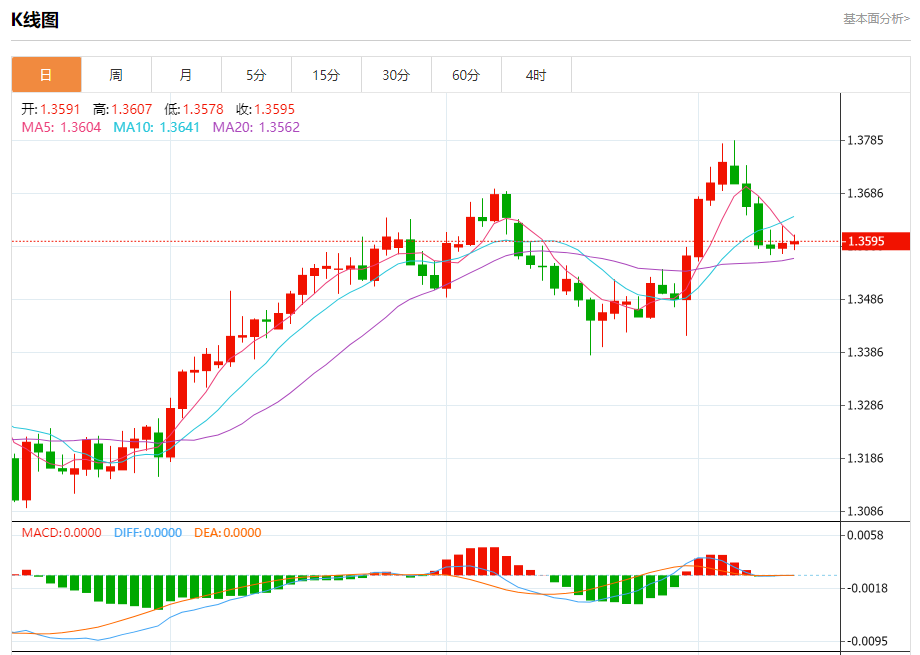This screenshot has height=655, width=920.
Task: Switch to the 月 monthly tab
Action: pyautogui.click(x=186, y=75)
